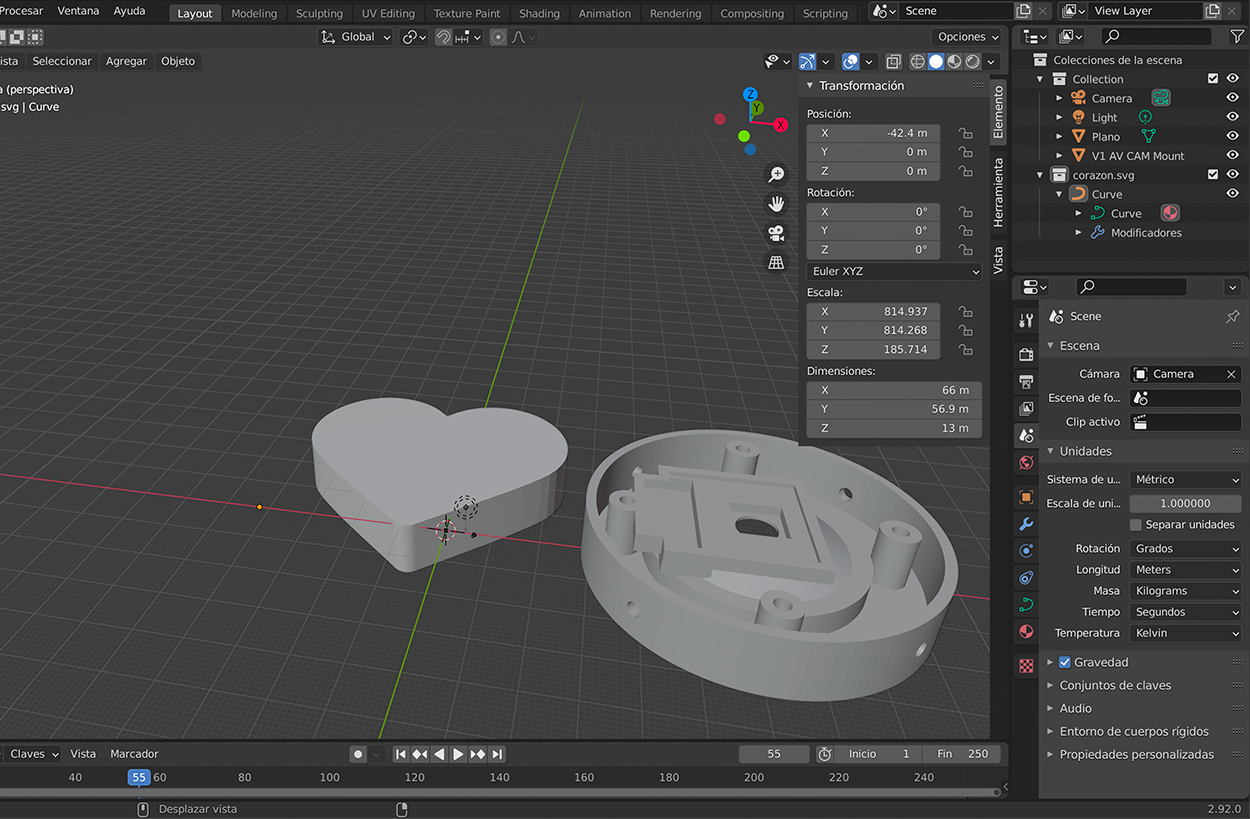This screenshot has width=1250, height=819.
Task: Click the Escala de unidad value slider
Action: point(1186,504)
